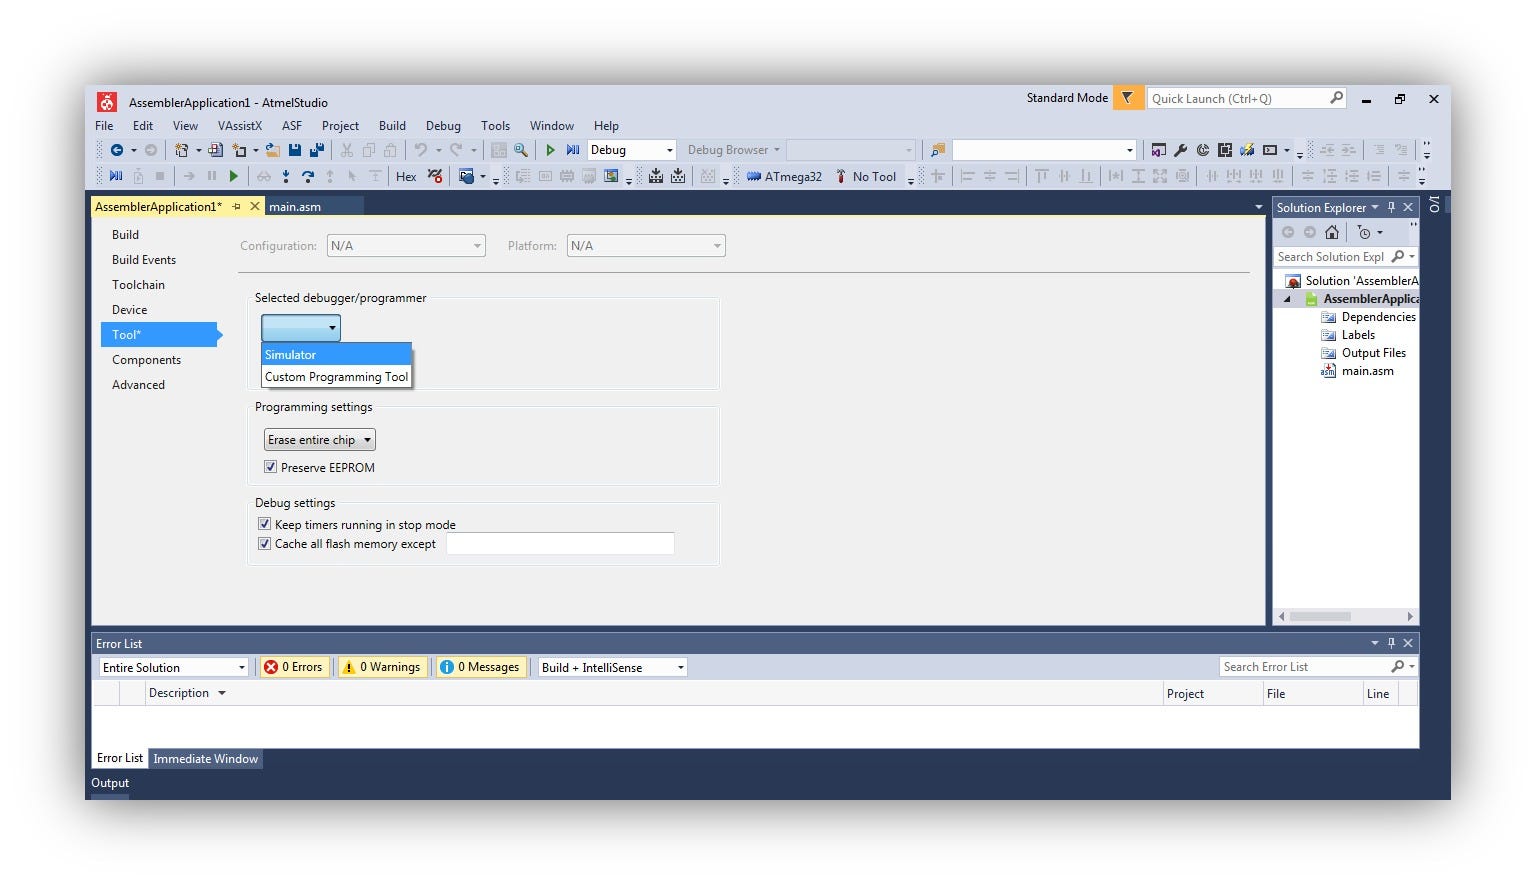This screenshot has width=1536, height=885.
Task: Toggle the 0 Warnings filter
Action: pyautogui.click(x=382, y=667)
